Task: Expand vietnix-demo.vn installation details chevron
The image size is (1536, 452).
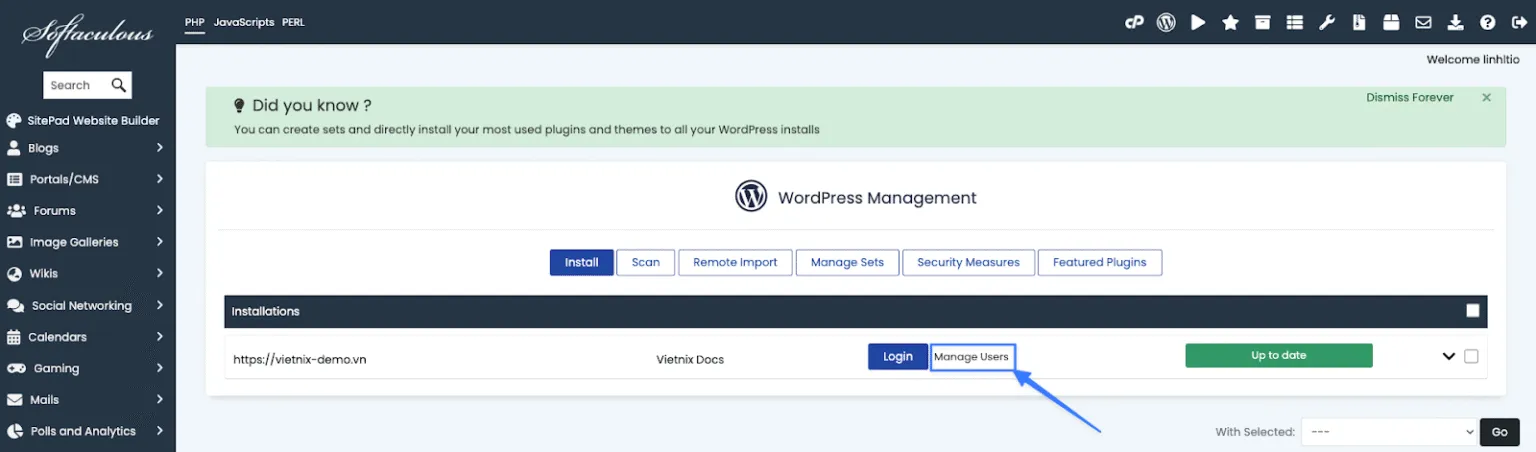Action: 1448,356
